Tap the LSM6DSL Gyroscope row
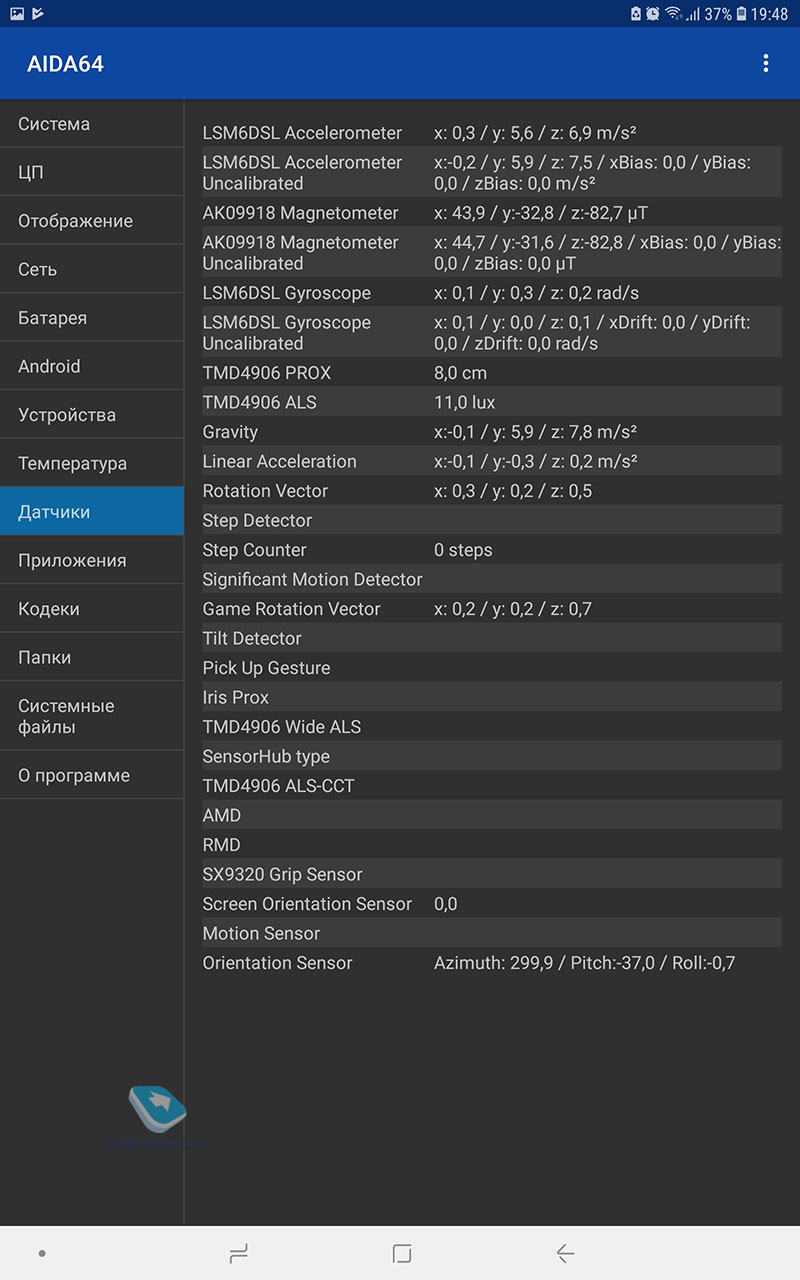 491,293
